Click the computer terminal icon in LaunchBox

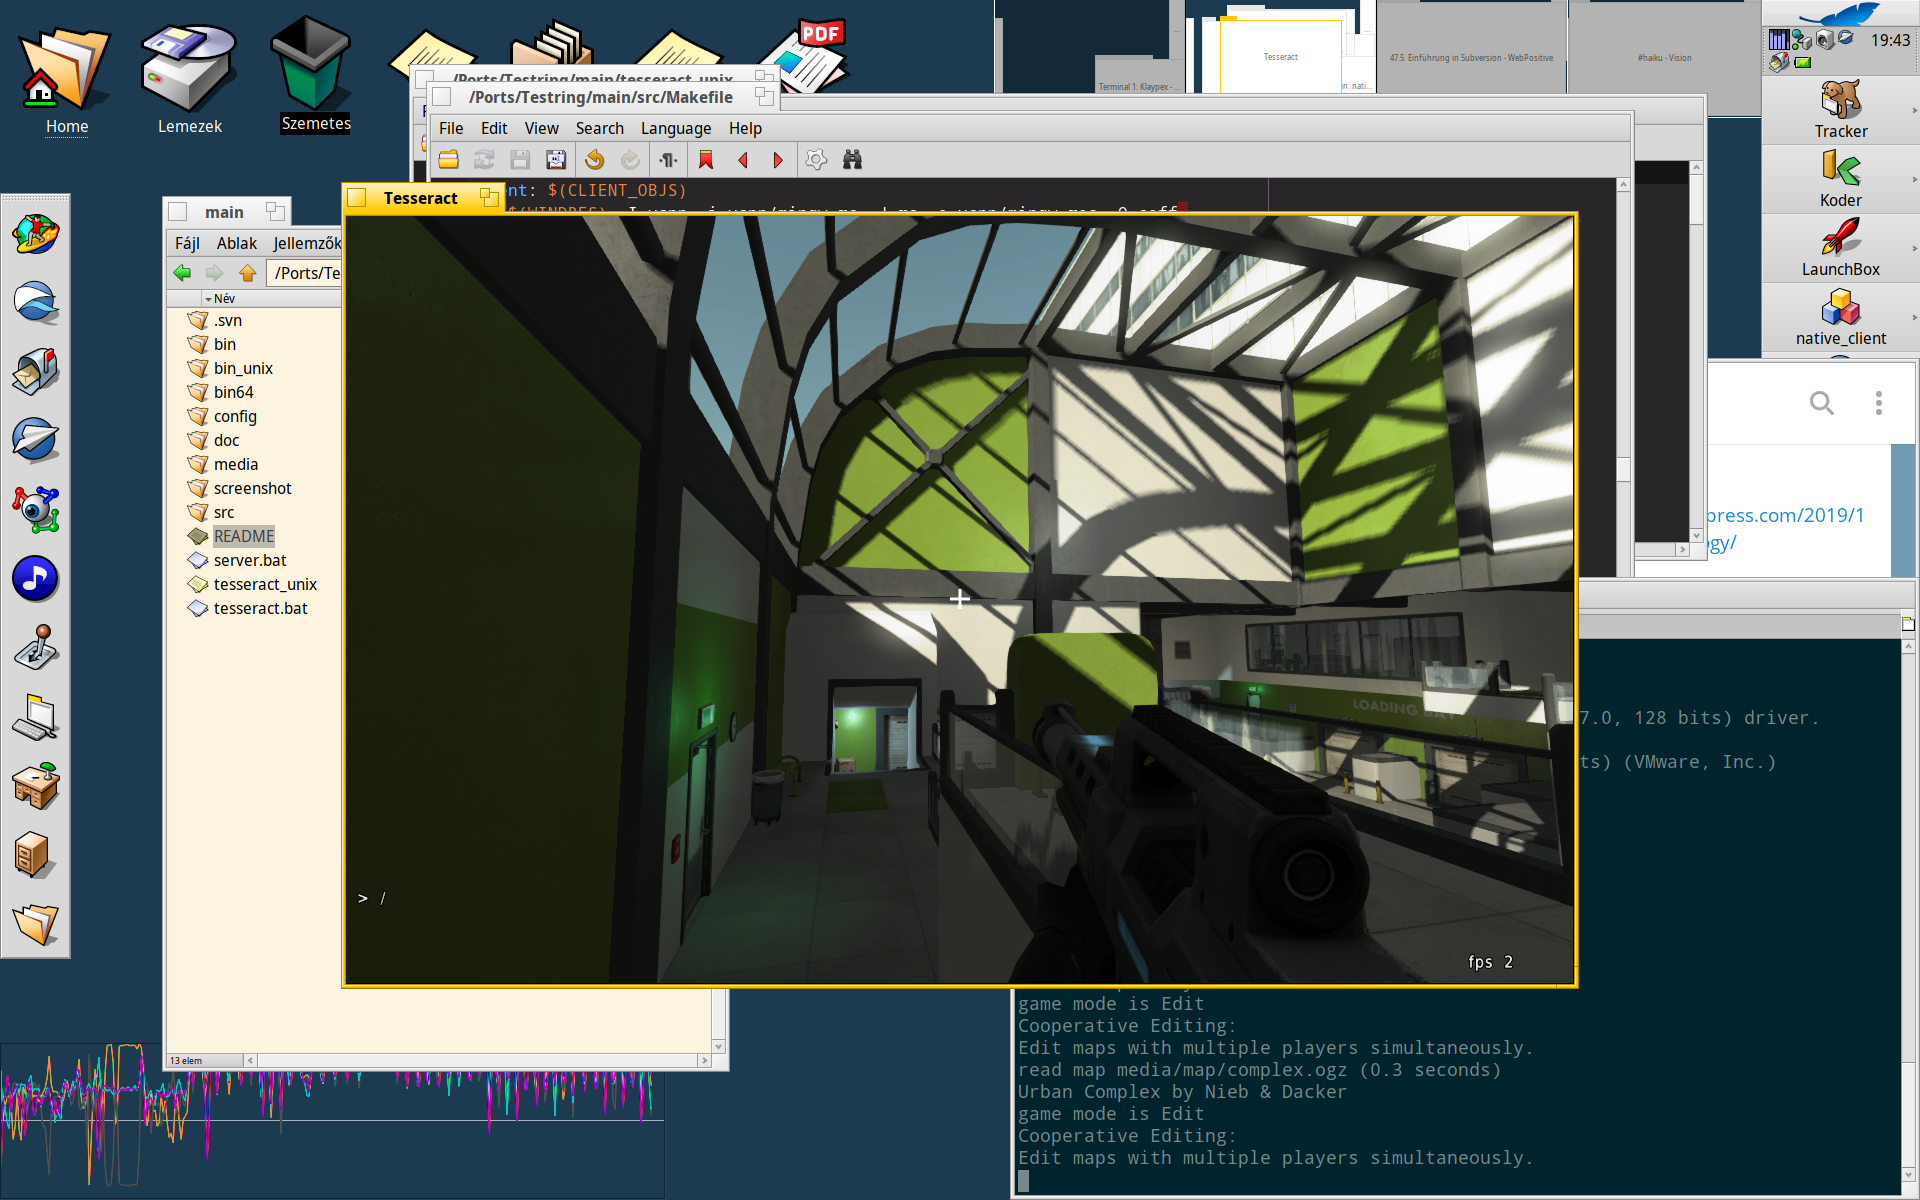pyautogui.click(x=36, y=717)
